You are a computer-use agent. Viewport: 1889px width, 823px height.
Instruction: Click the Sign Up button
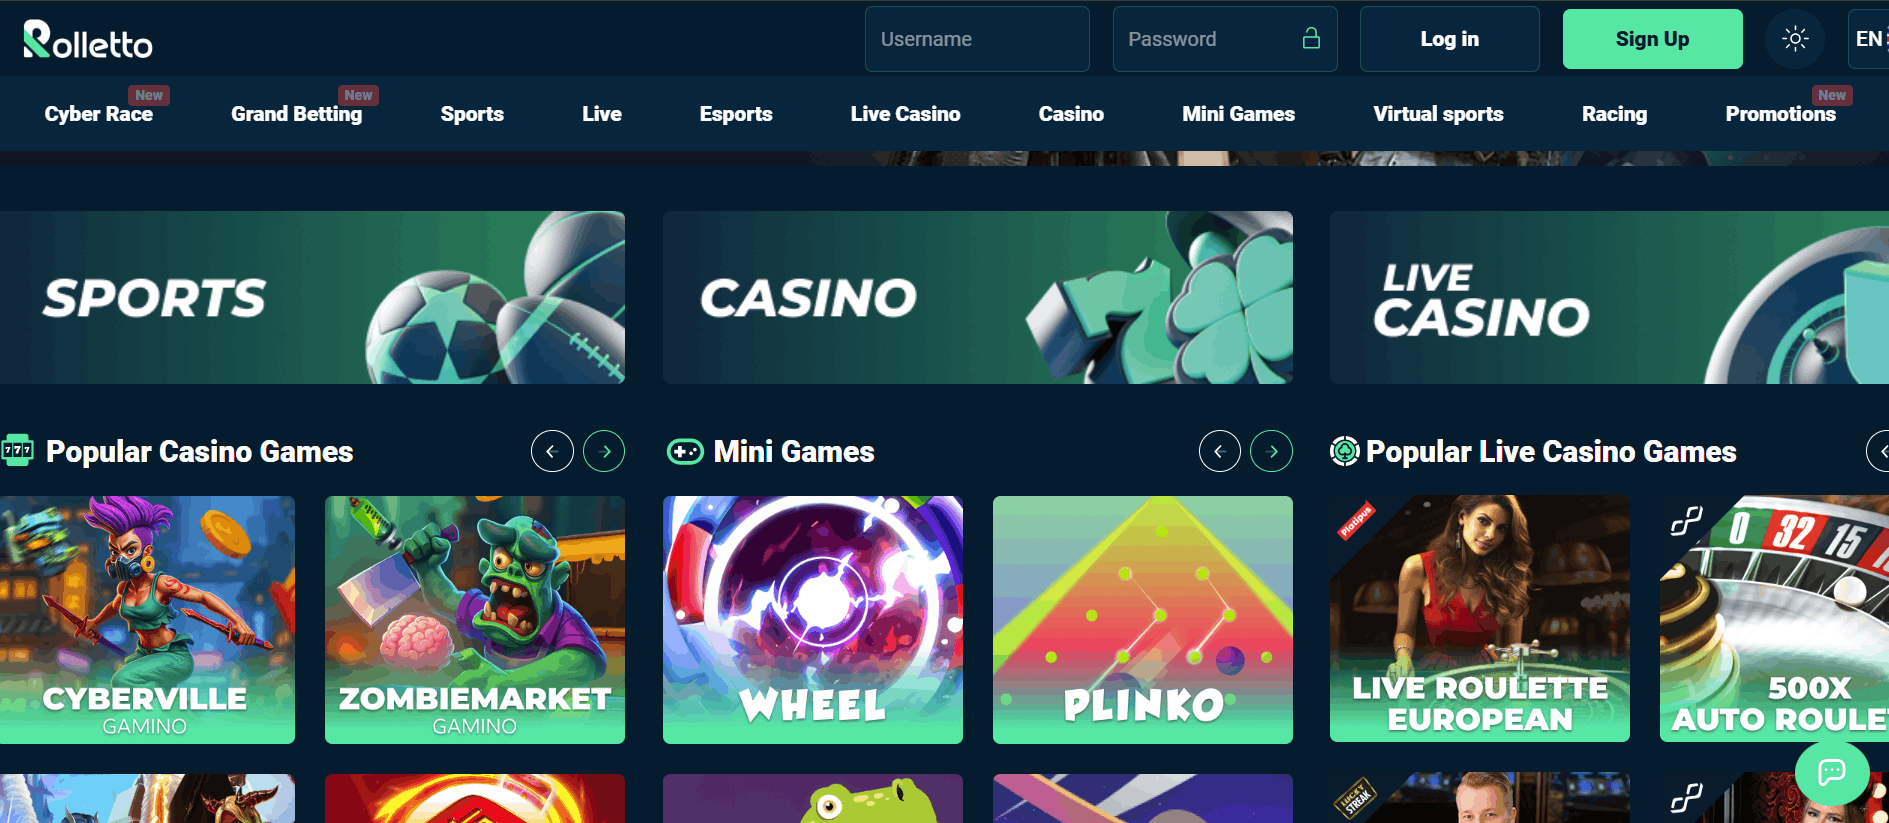(x=1652, y=39)
